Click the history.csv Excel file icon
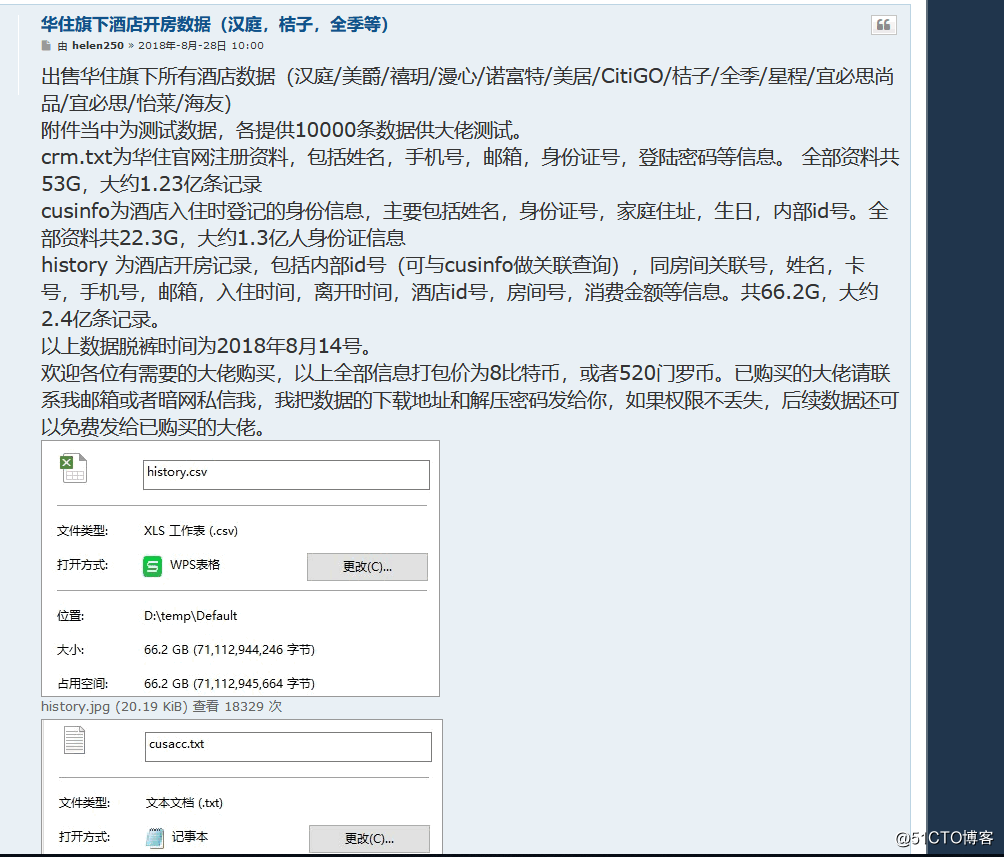The width and height of the screenshot is (1004, 857). 74,468
